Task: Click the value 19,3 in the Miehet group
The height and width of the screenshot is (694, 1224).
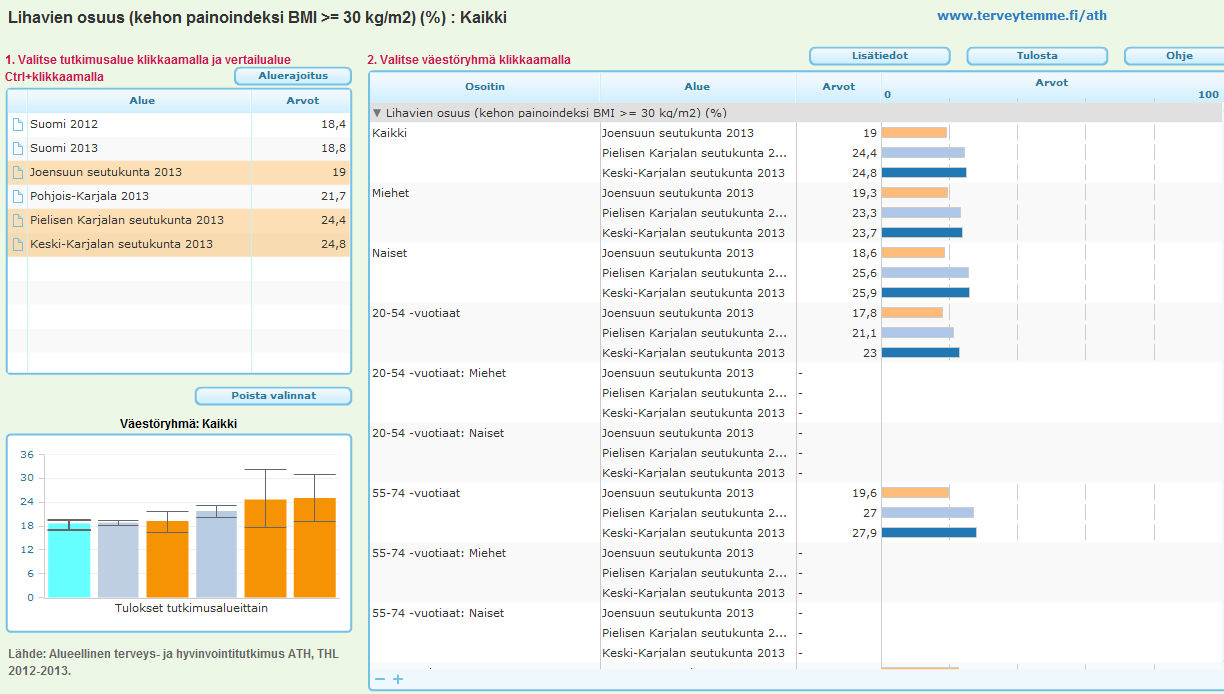Action: [864, 193]
